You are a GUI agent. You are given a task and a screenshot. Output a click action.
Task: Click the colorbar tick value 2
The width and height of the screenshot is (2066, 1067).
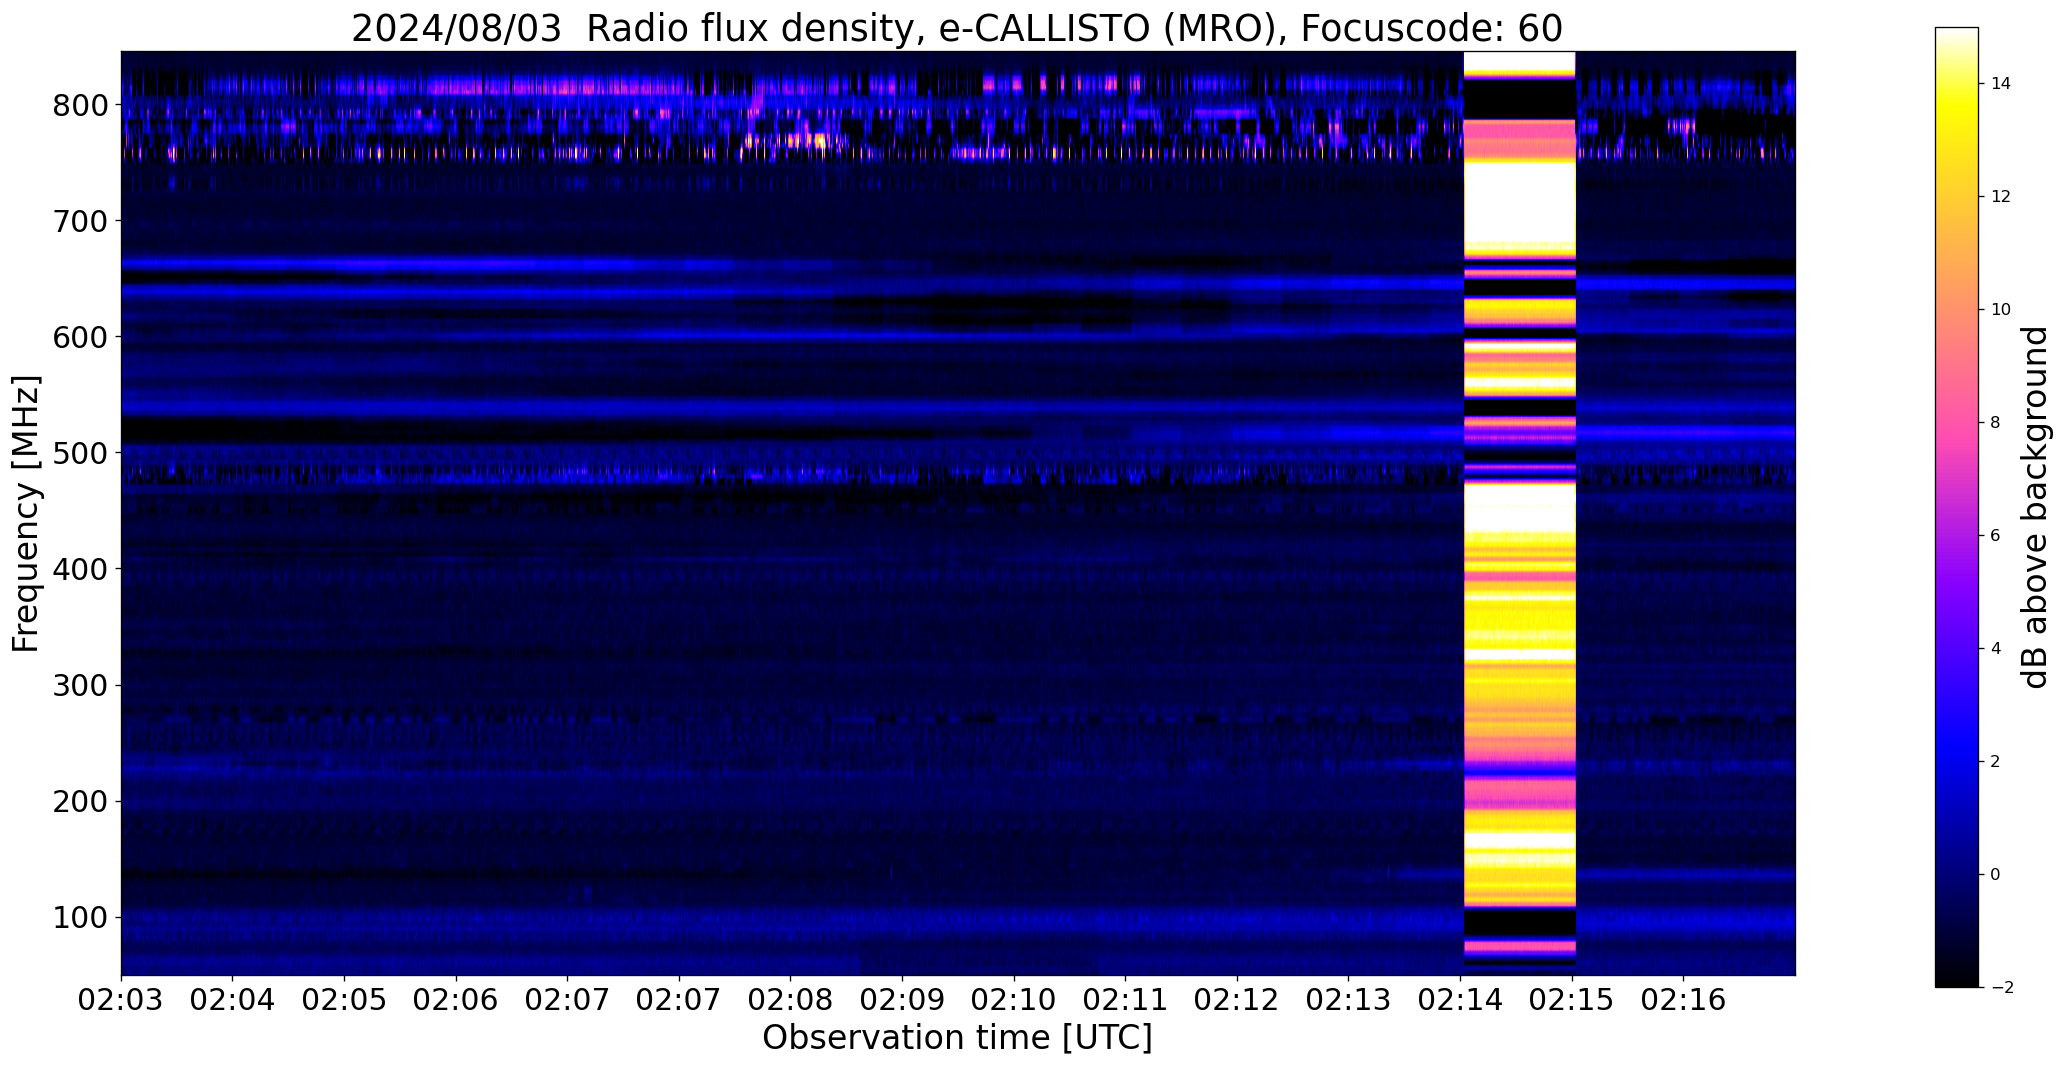click(x=1996, y=762)
